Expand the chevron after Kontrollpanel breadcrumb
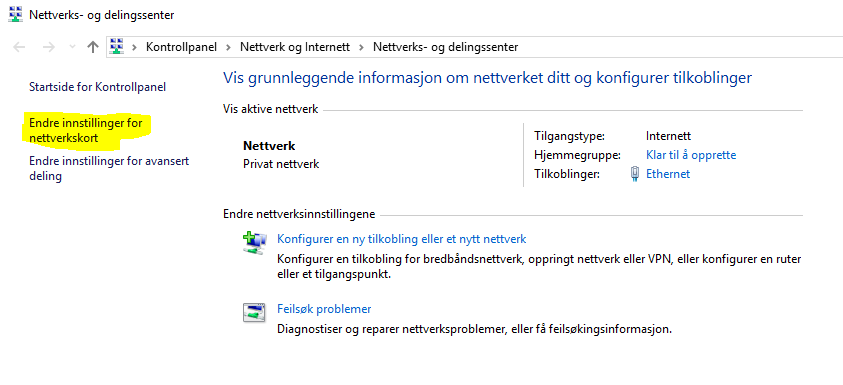Screen dimensions: 843x385 [228, 47]
